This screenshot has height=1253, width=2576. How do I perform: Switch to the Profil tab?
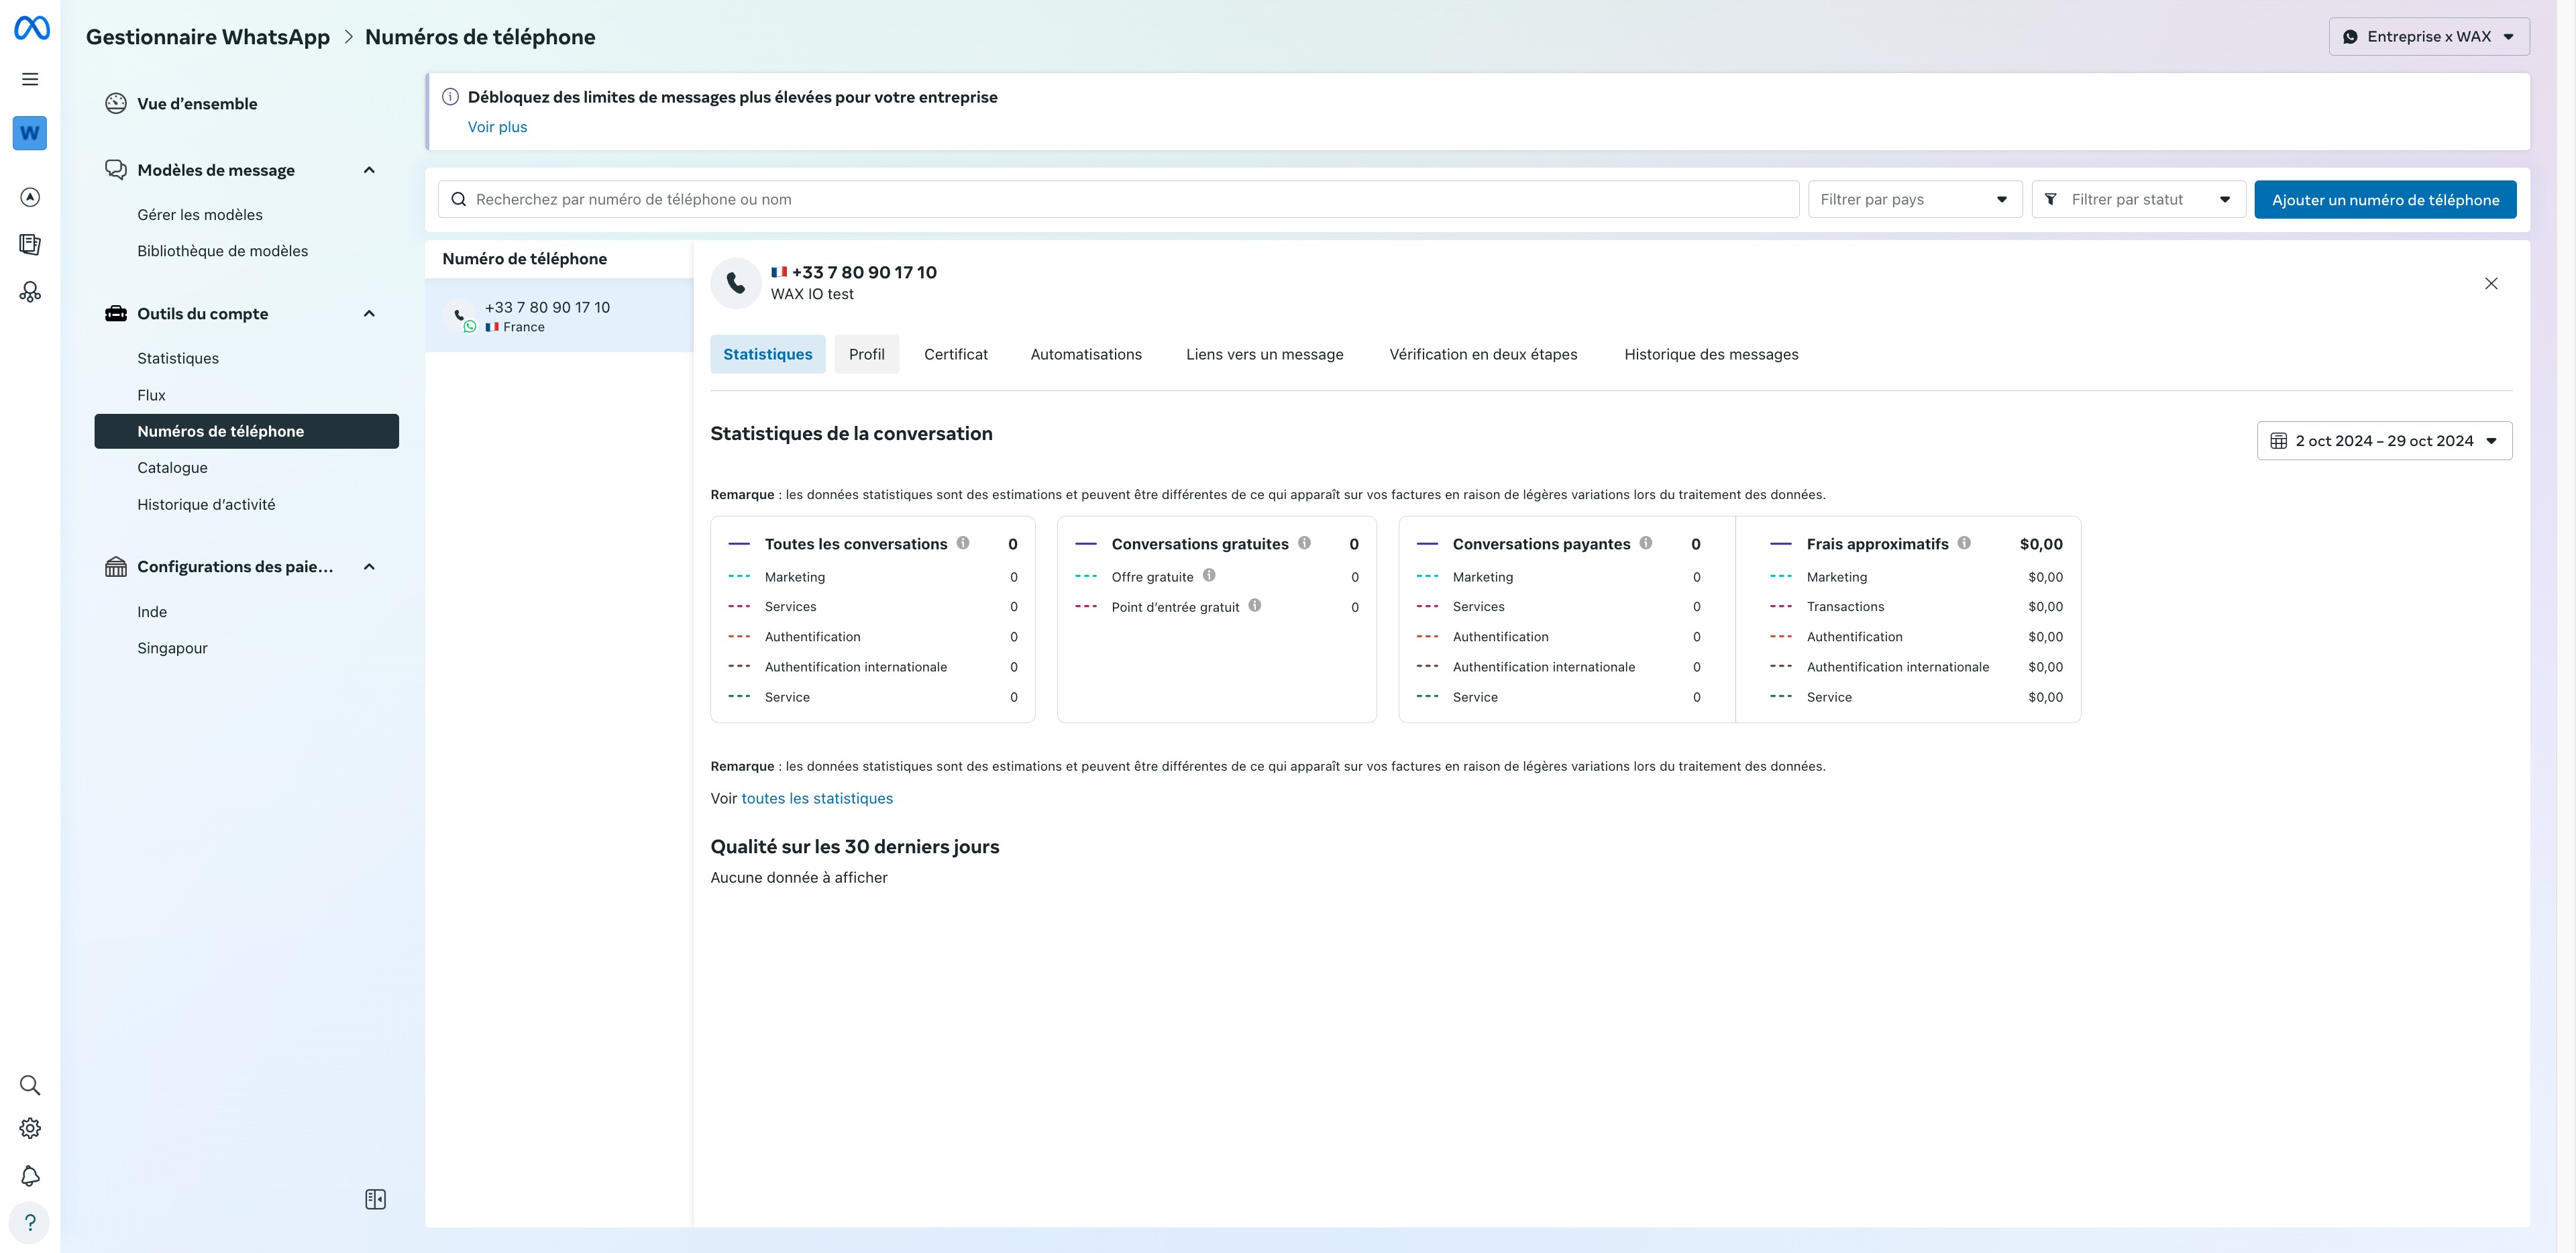pos(866,355)
